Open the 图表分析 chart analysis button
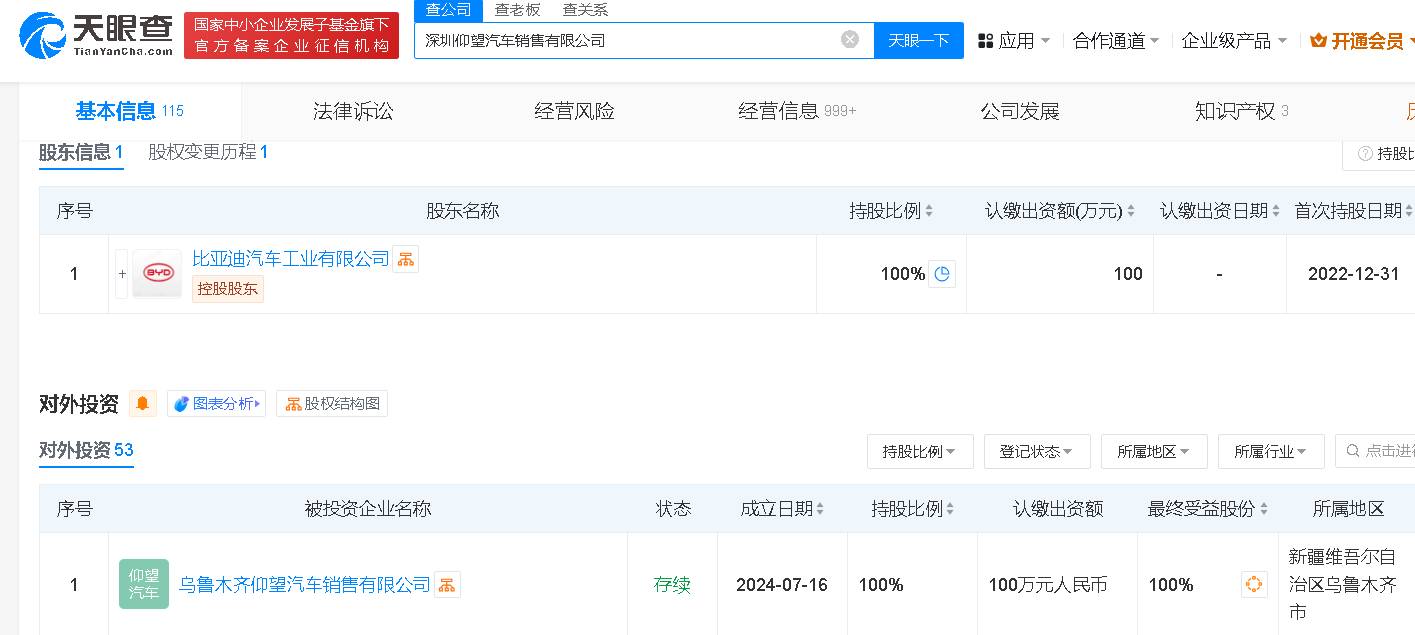Viewport: 1415px width, 635px height. pos(216,403)
